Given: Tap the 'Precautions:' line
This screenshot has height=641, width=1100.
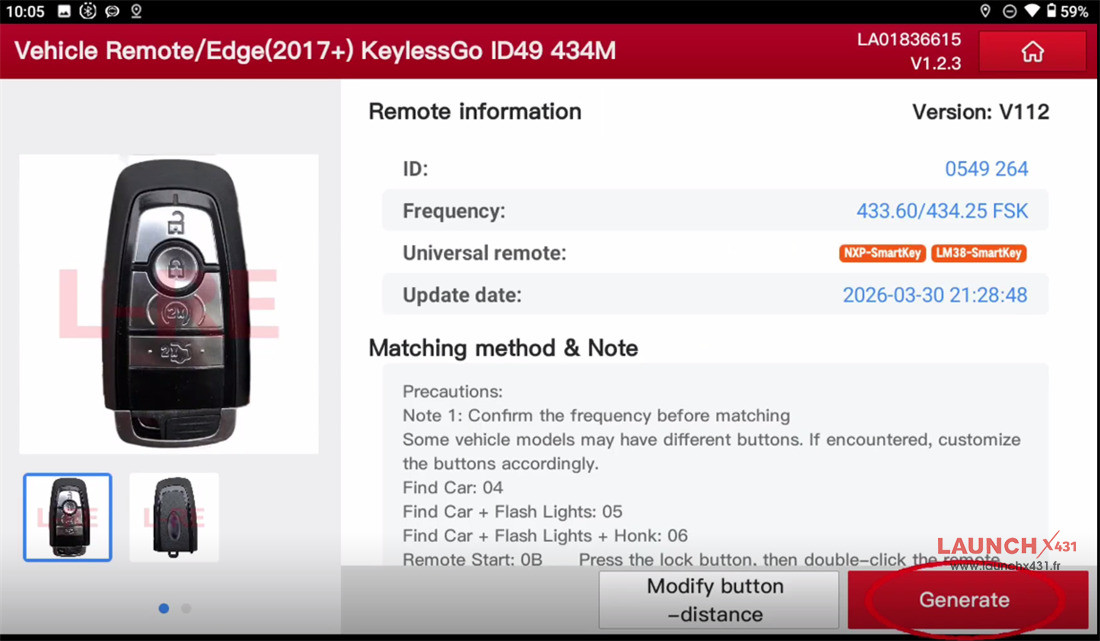Looking at the screenshot, I should click(x=452, y=391).
